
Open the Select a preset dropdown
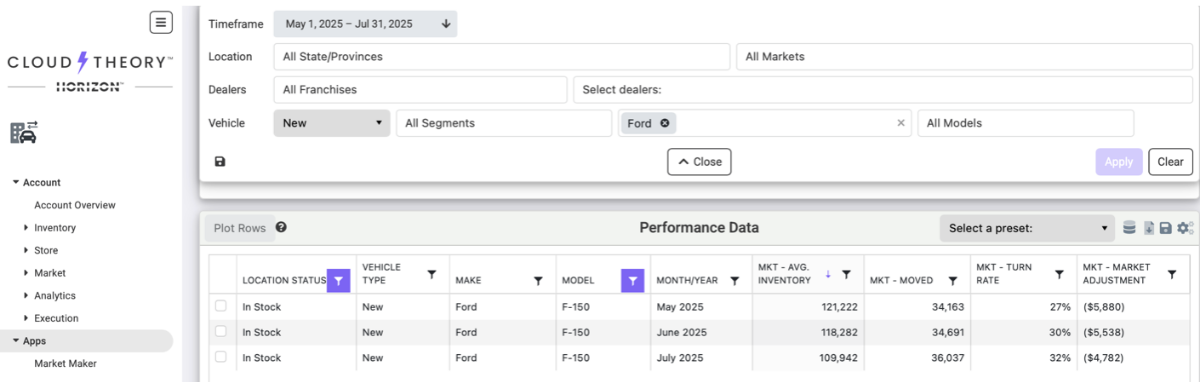pos(1028,228)
